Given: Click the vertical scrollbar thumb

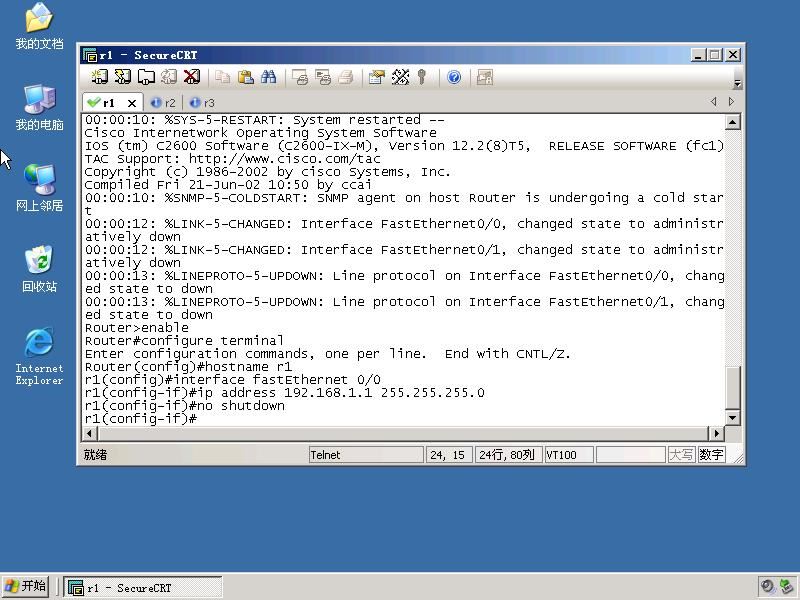Looking at the screenshot, I should (x=733, y=388).
